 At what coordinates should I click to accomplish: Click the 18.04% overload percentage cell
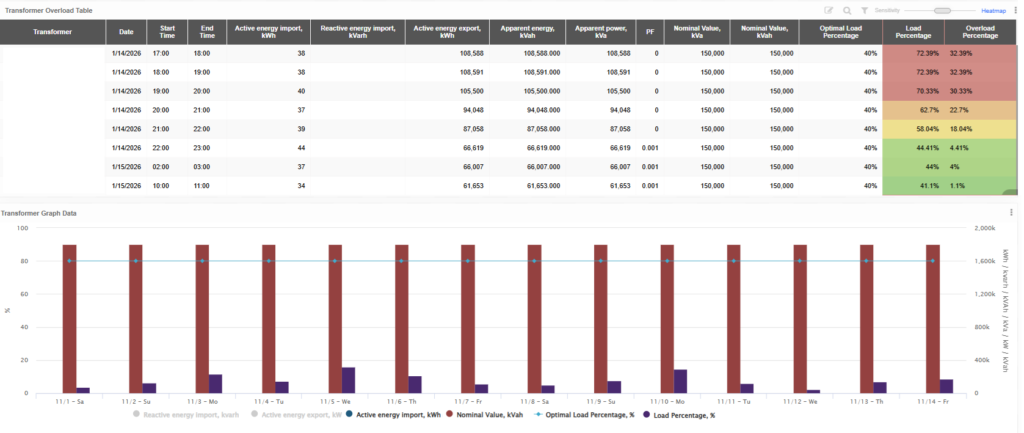(x=981, y=129)
